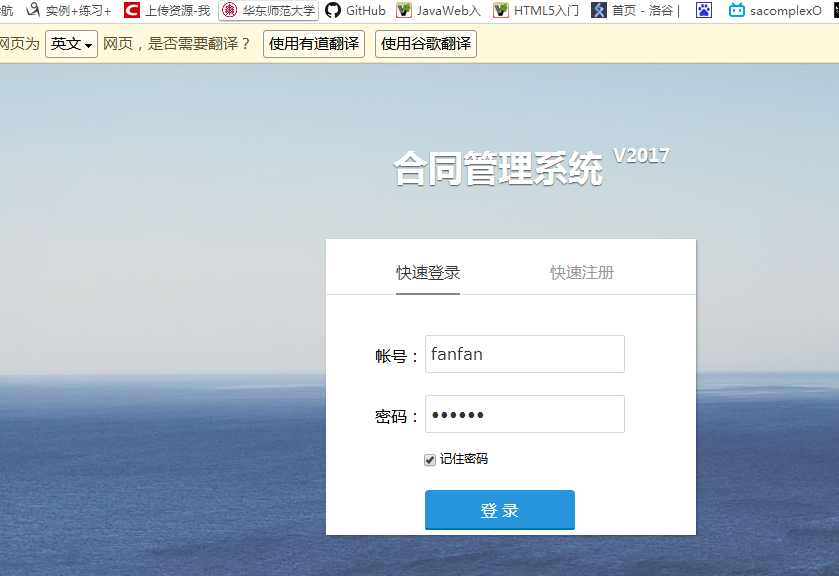The height and width of the screenshot is (576, 839).
Task: Click the sacomplexO bookmark label
Action: pos(785,11)
